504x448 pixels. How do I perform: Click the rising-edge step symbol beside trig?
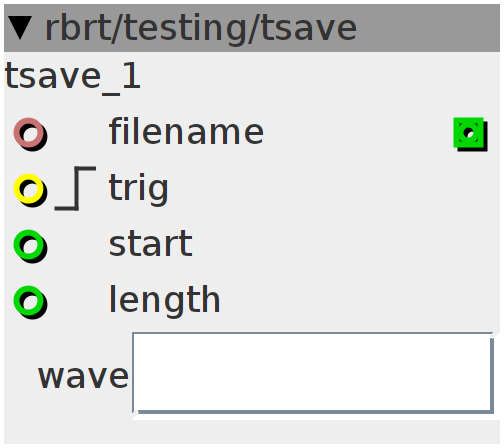click(76, 188)
